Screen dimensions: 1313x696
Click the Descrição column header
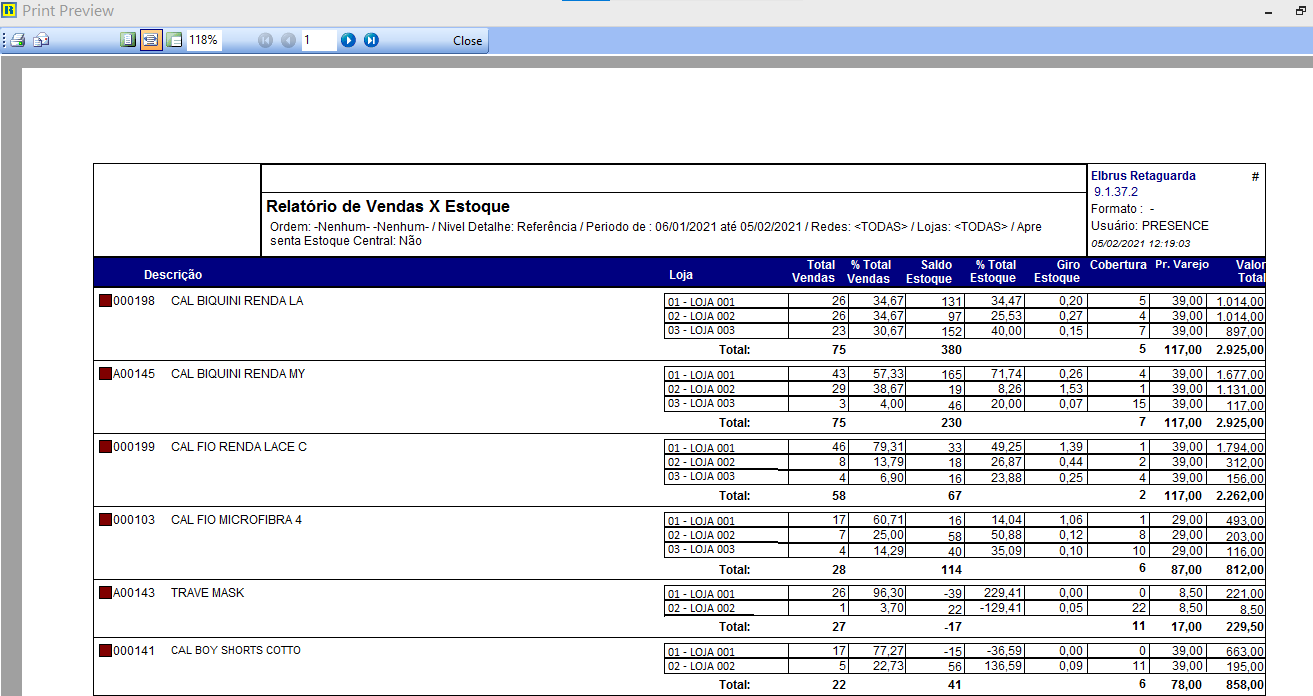coord(173,275)
